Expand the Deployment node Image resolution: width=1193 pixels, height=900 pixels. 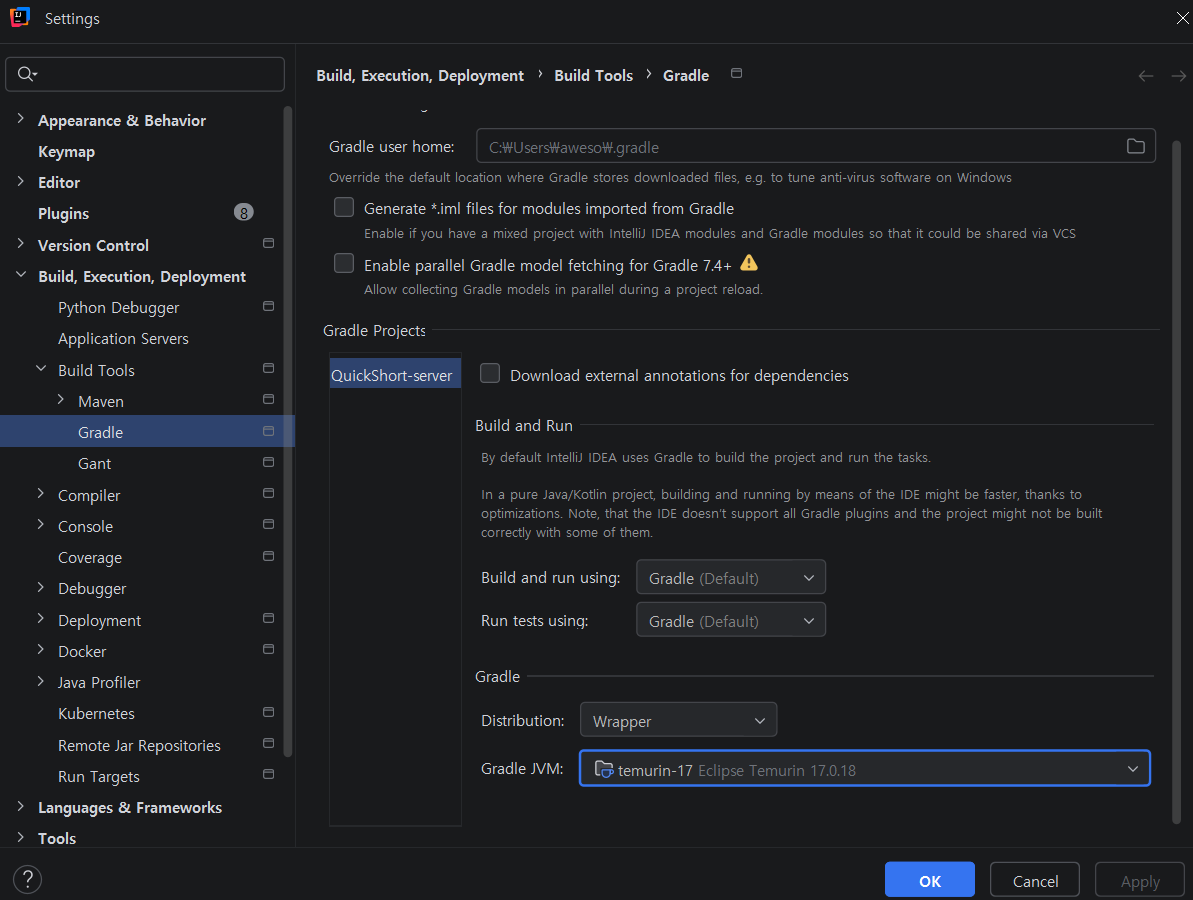pyautogui.click(x=41, y=619)
